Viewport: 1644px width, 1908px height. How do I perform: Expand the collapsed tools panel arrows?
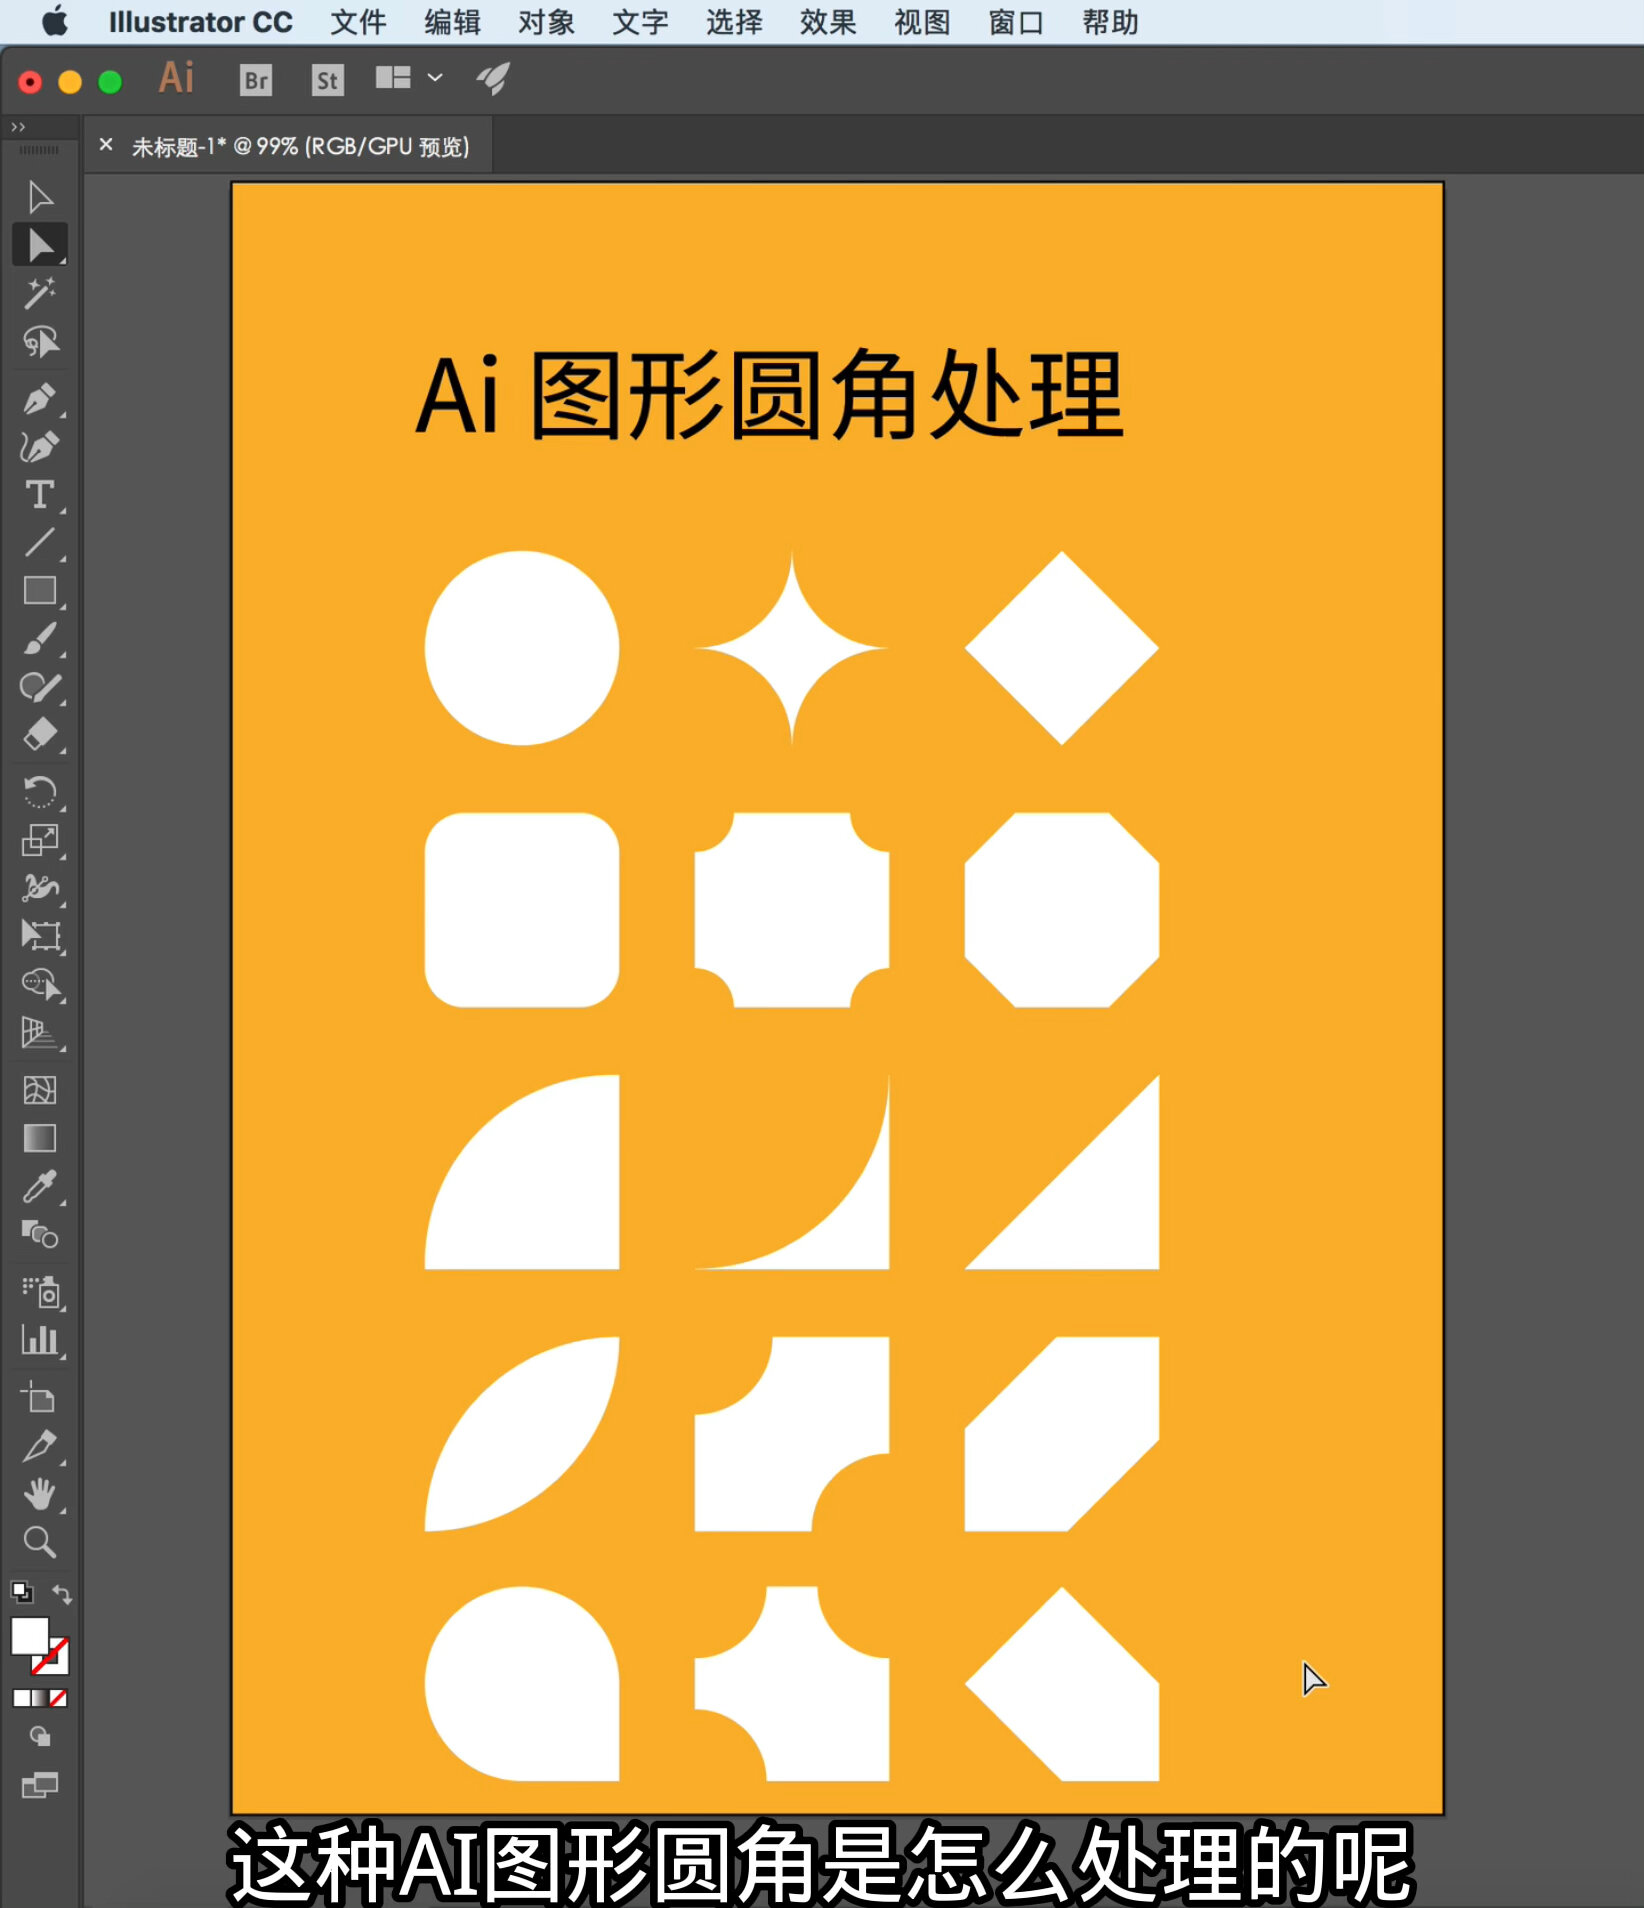(18, 127)
